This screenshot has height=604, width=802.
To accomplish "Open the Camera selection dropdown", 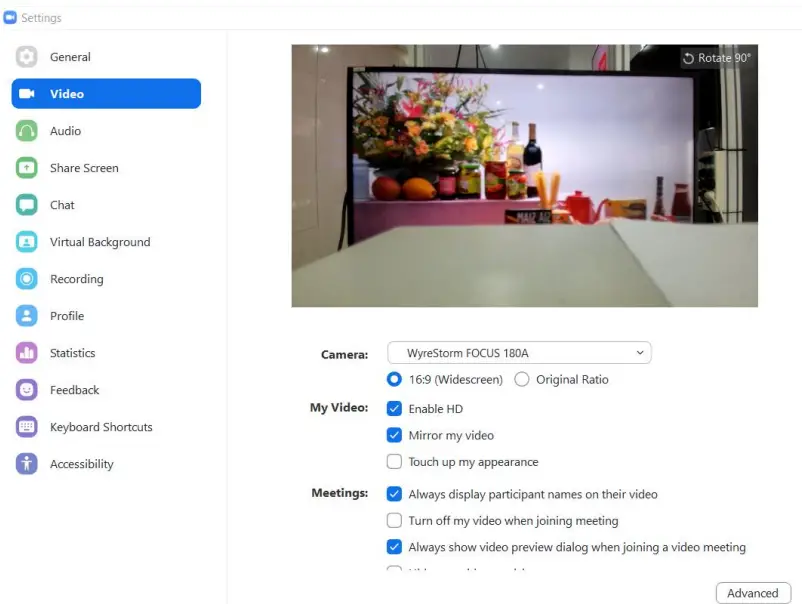I will tap(519, 353).
